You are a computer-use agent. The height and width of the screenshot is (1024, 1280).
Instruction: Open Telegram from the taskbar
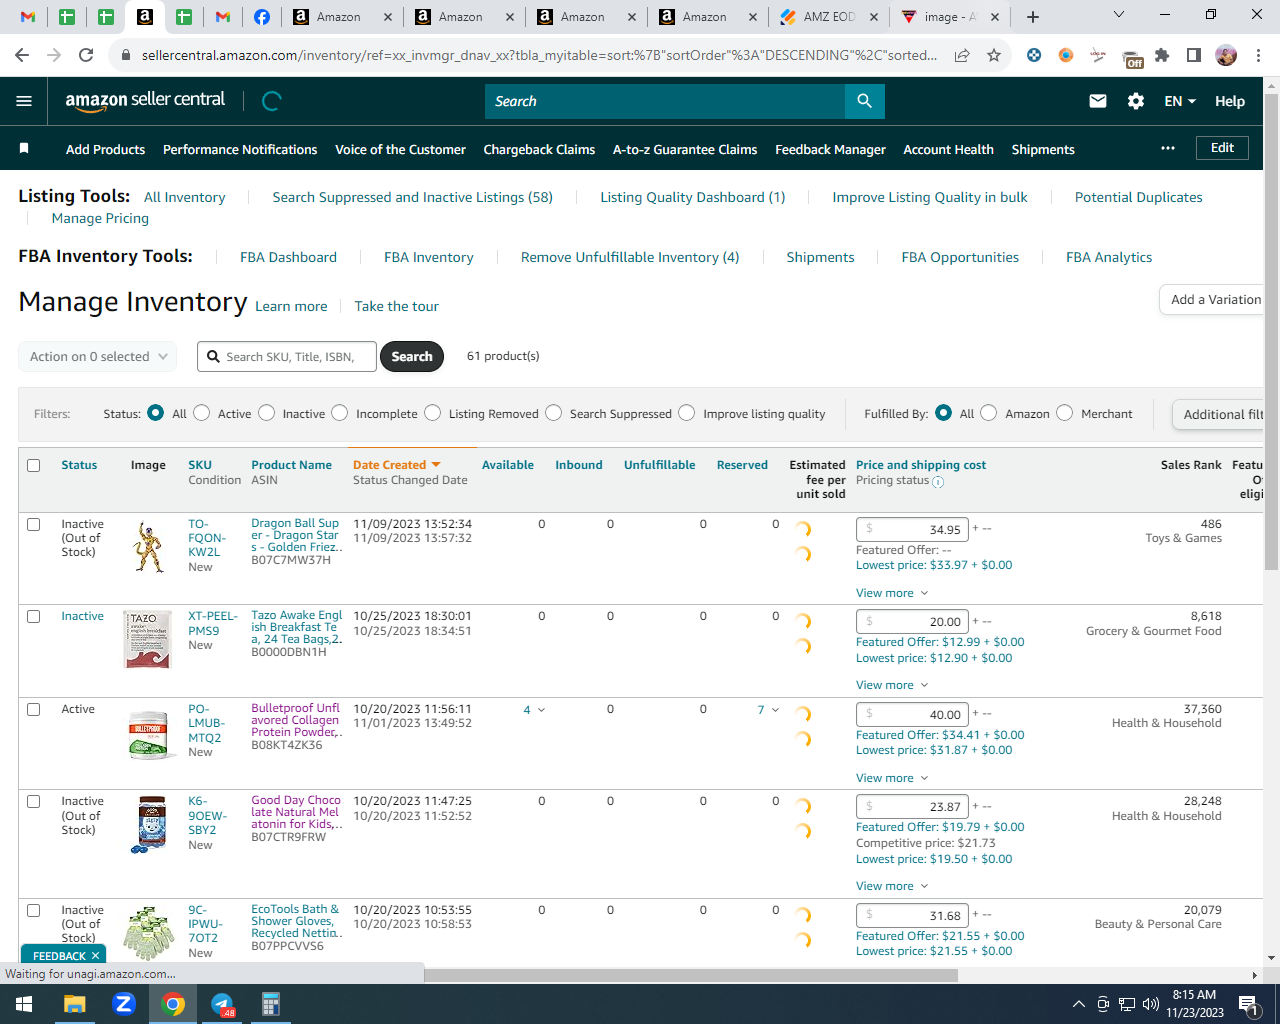pos(222,1004)
